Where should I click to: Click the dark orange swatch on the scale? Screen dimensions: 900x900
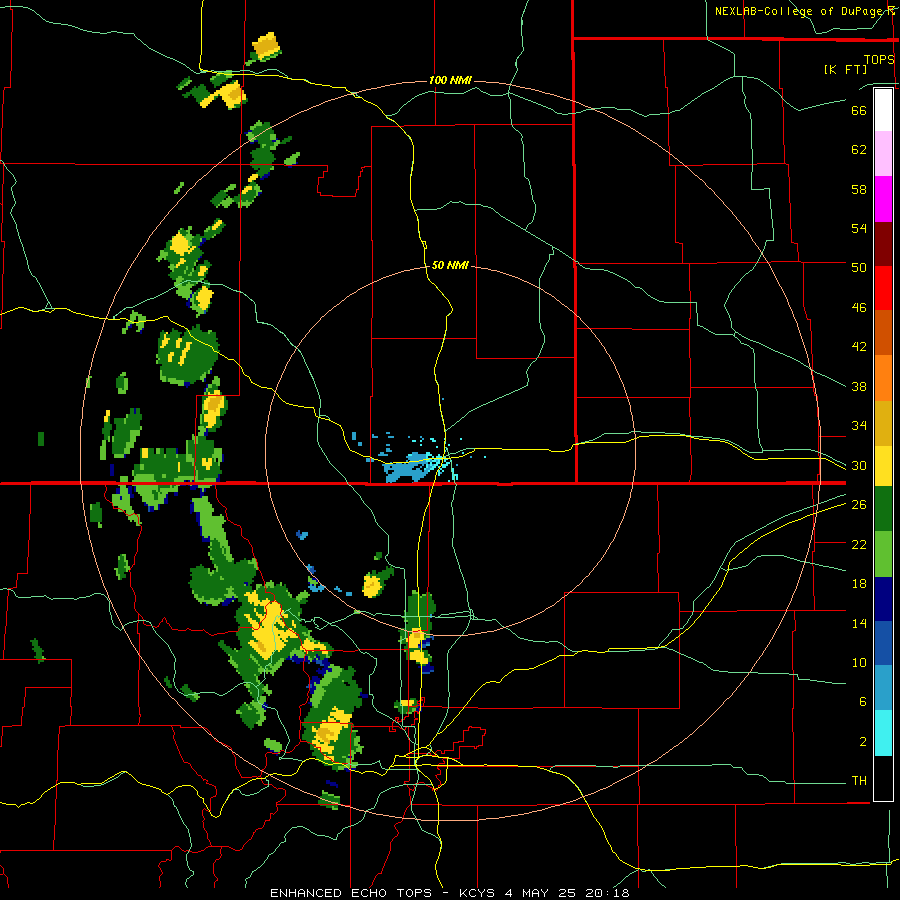click(883, 333)
